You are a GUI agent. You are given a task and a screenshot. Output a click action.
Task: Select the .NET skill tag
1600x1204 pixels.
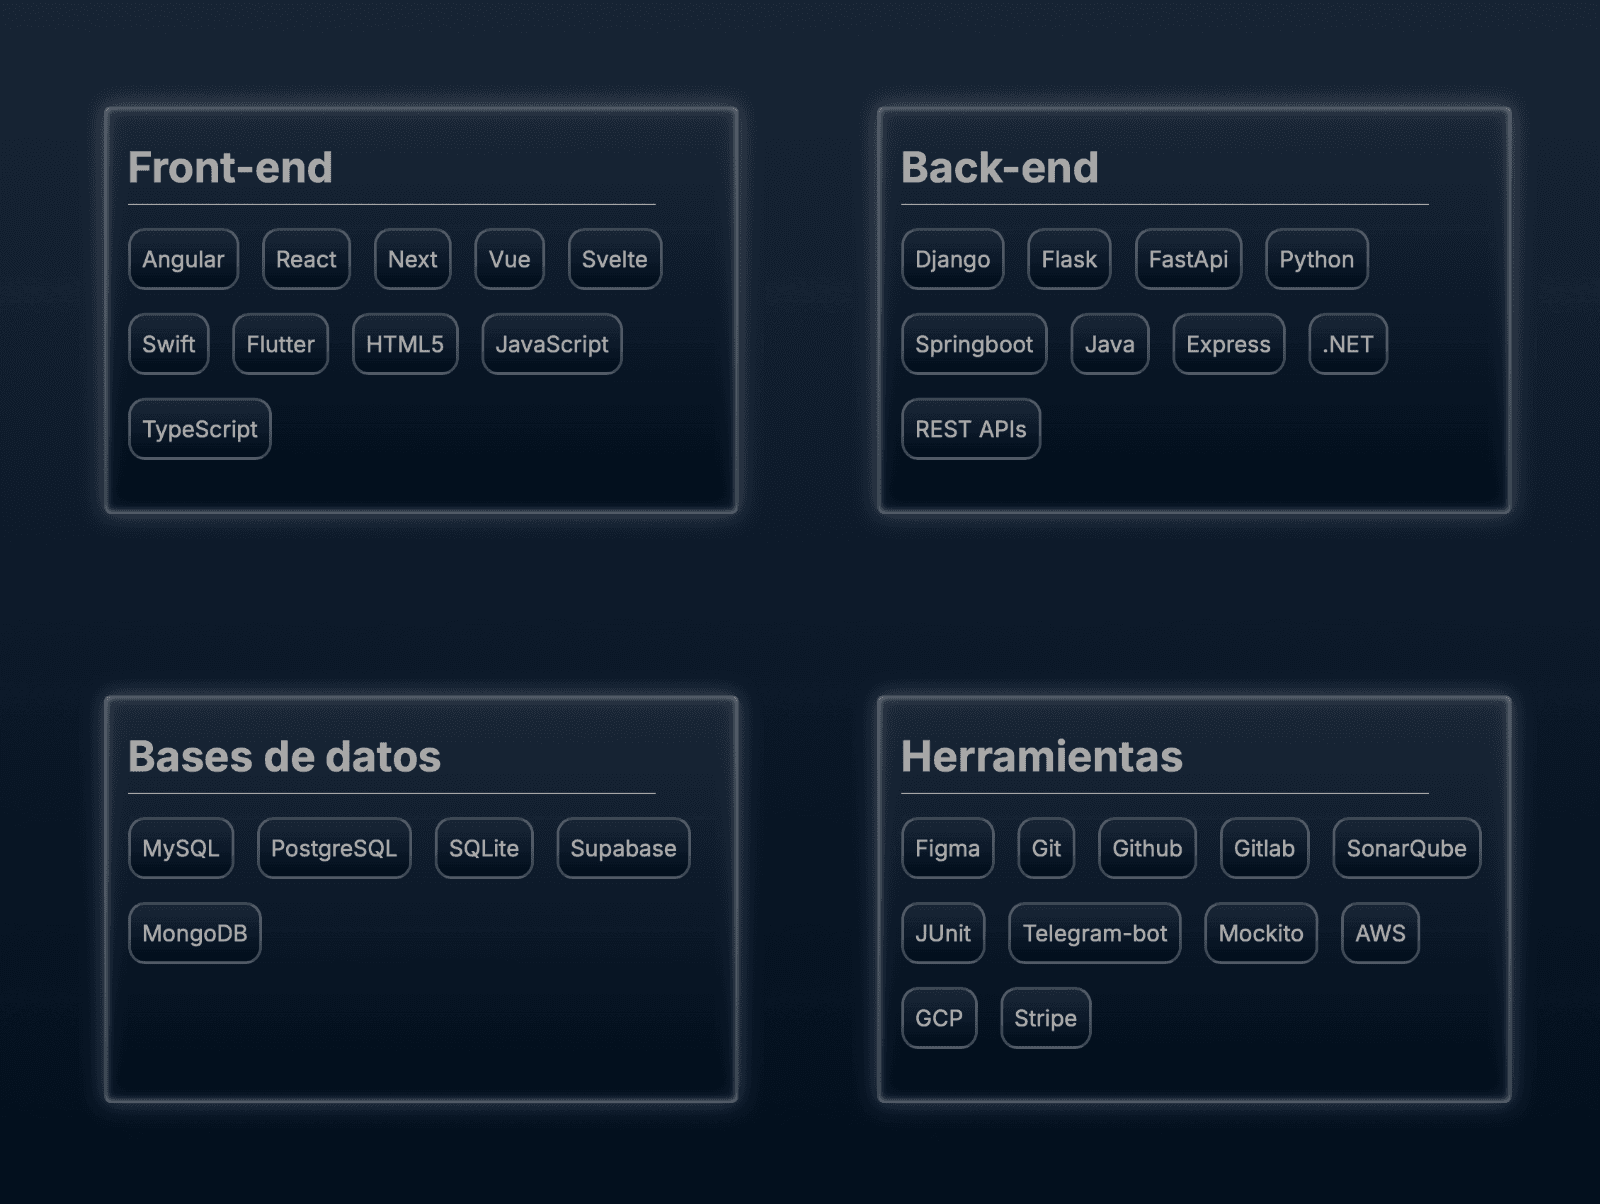tap(1348, 344)
